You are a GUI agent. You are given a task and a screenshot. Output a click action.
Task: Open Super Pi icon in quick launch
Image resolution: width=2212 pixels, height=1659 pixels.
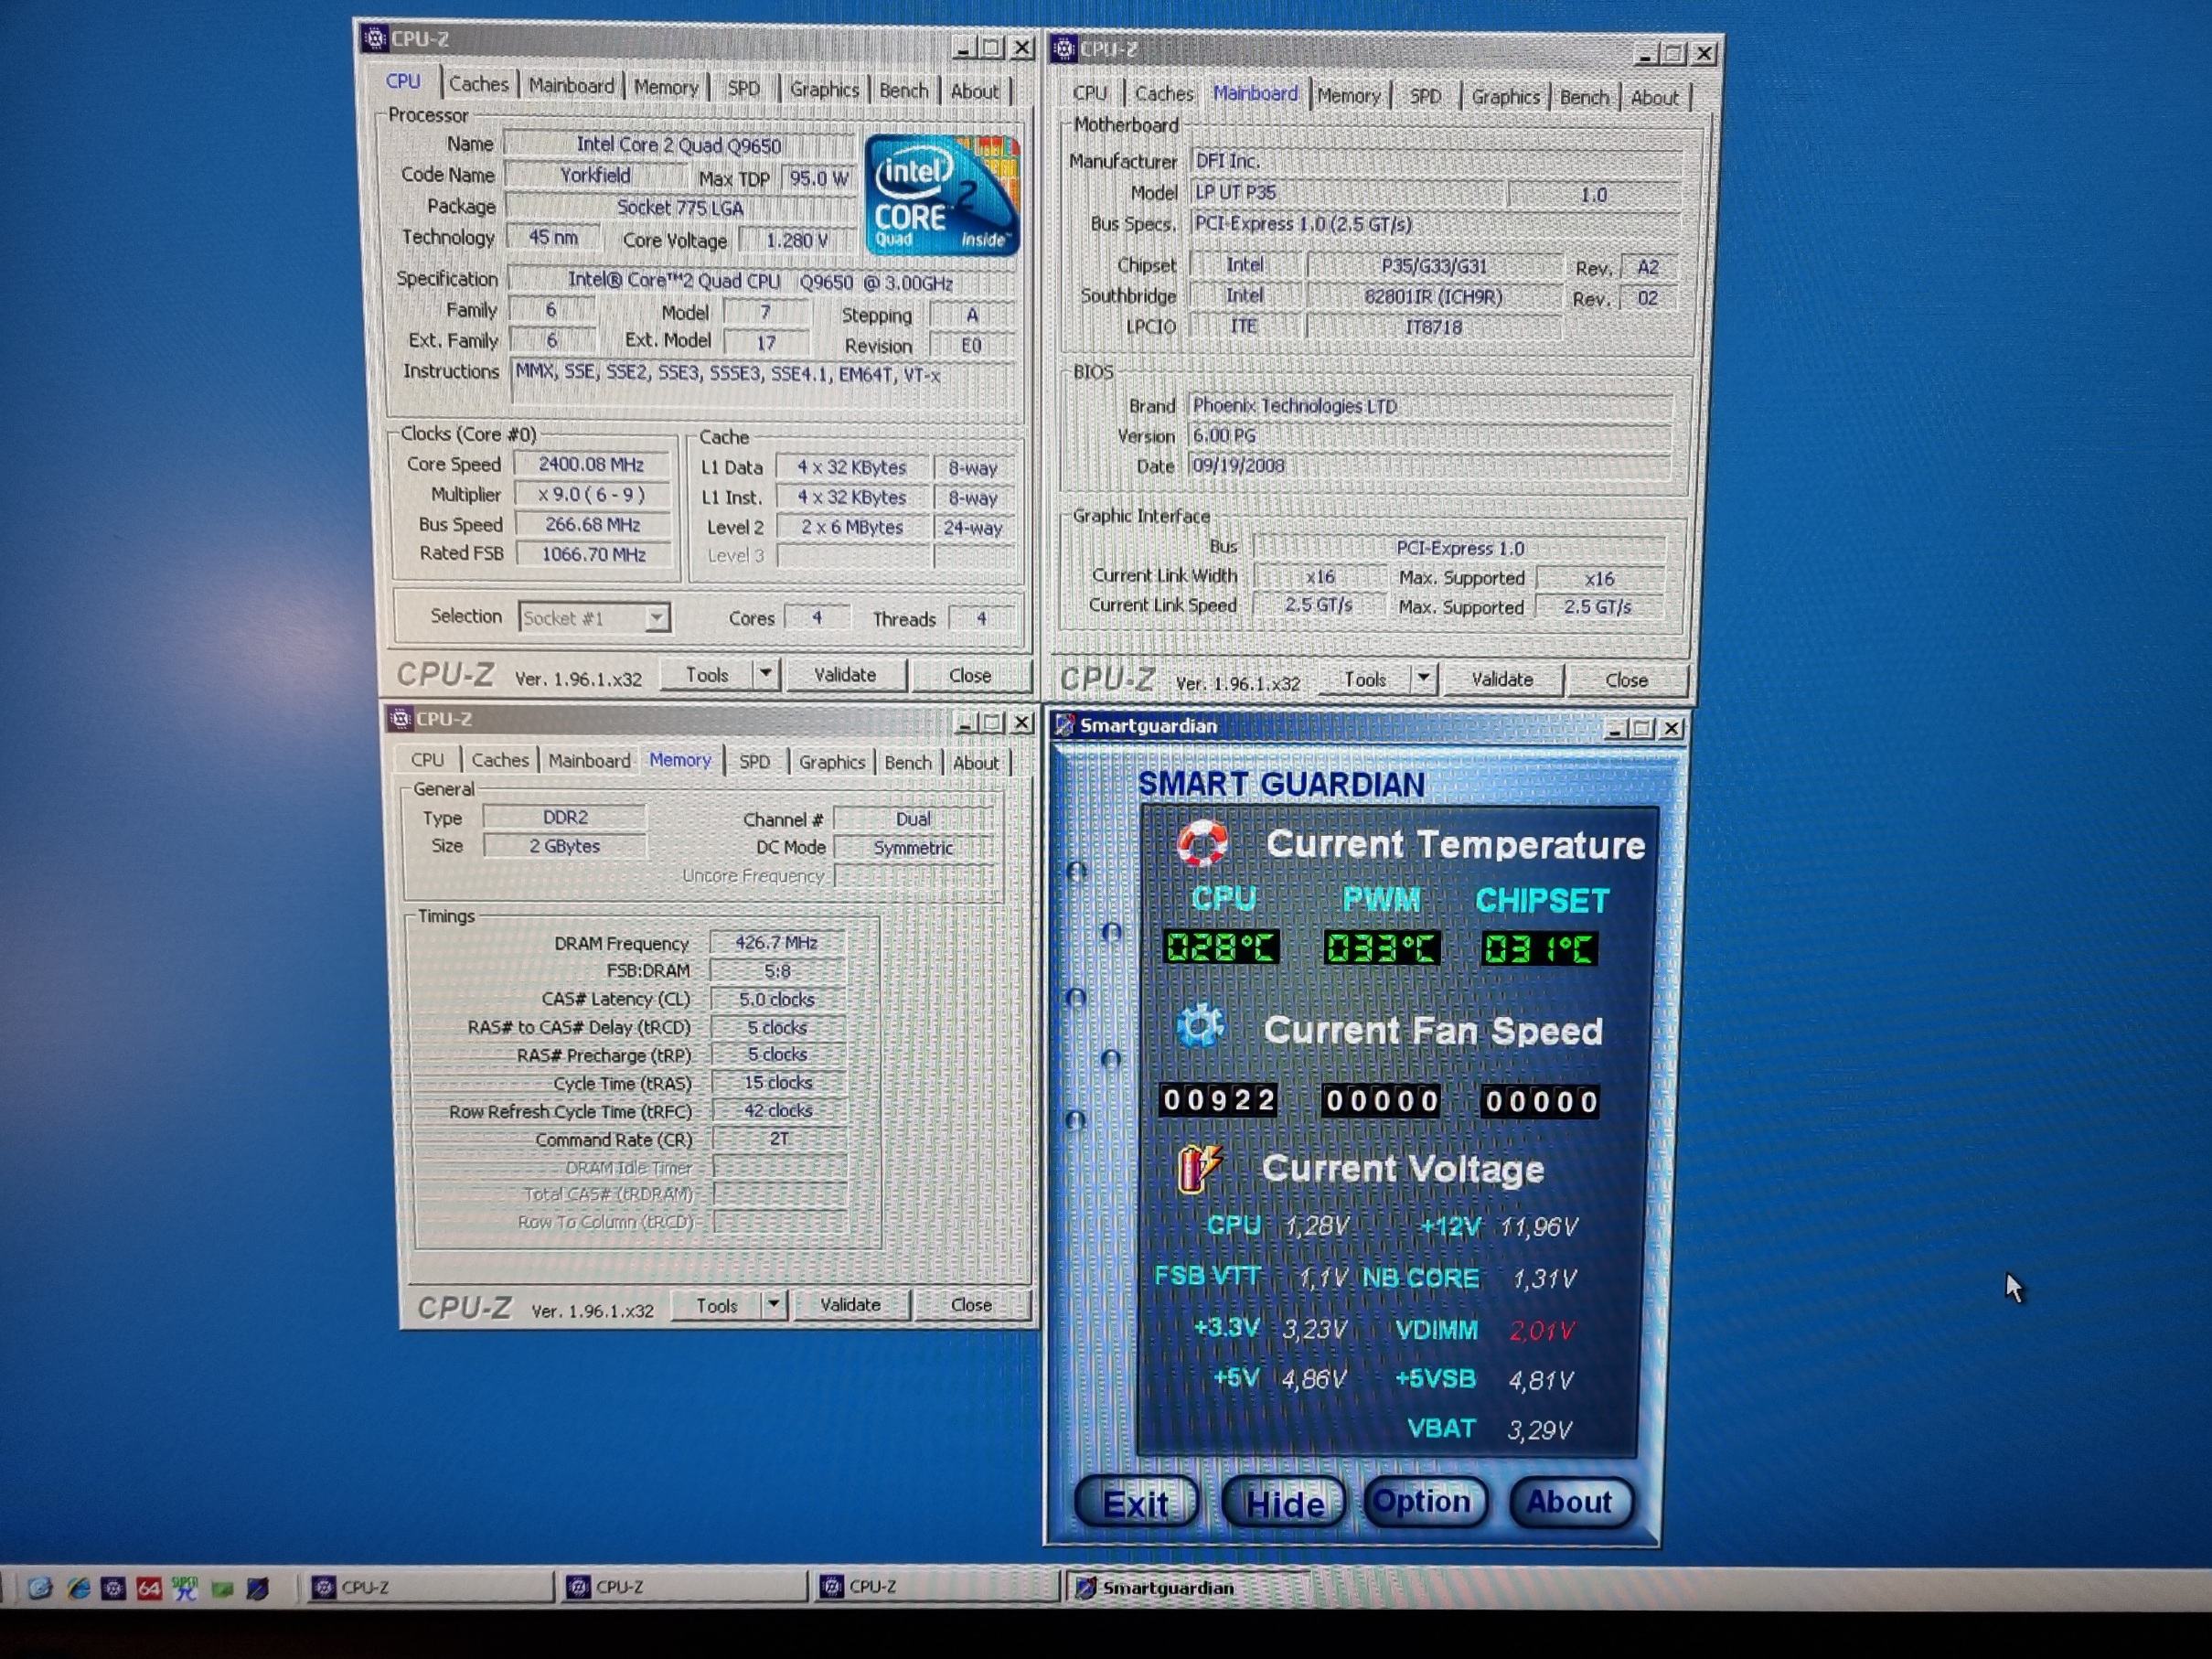(x=185, y=1588)
